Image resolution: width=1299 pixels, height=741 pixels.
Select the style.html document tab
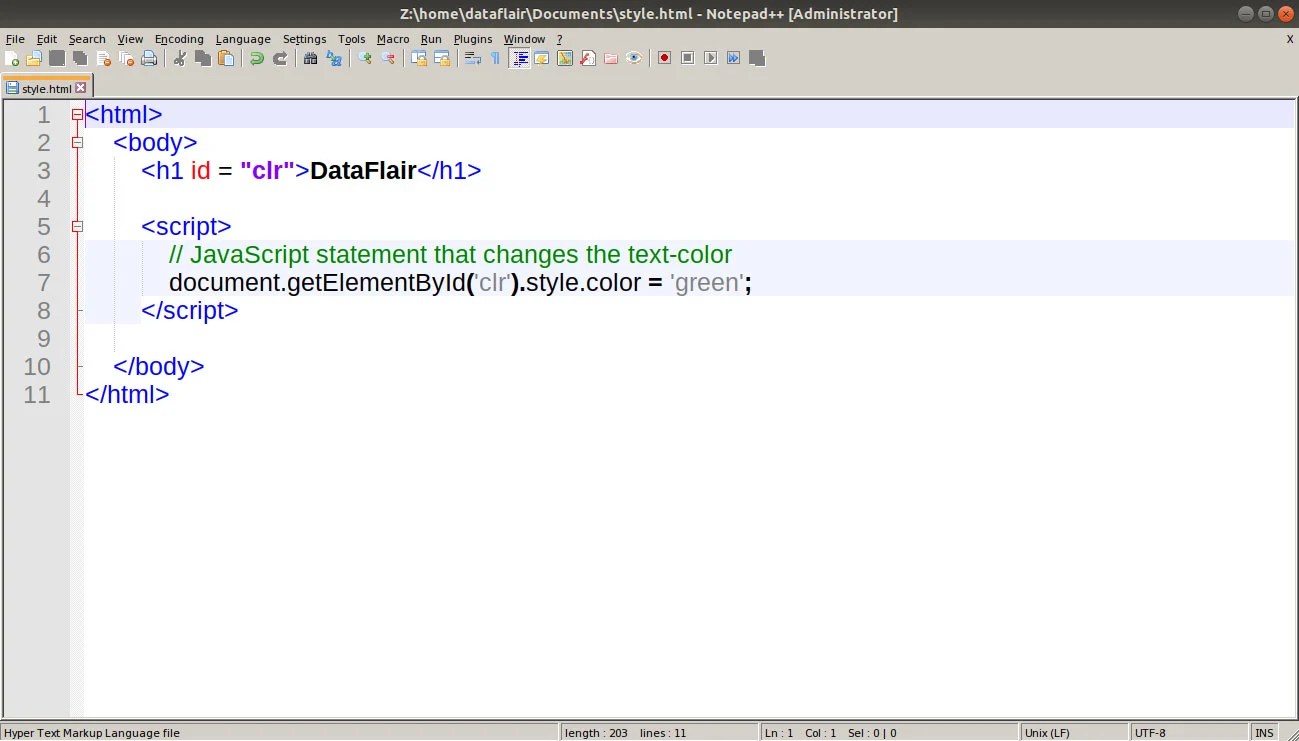click(x=47, y=88)
